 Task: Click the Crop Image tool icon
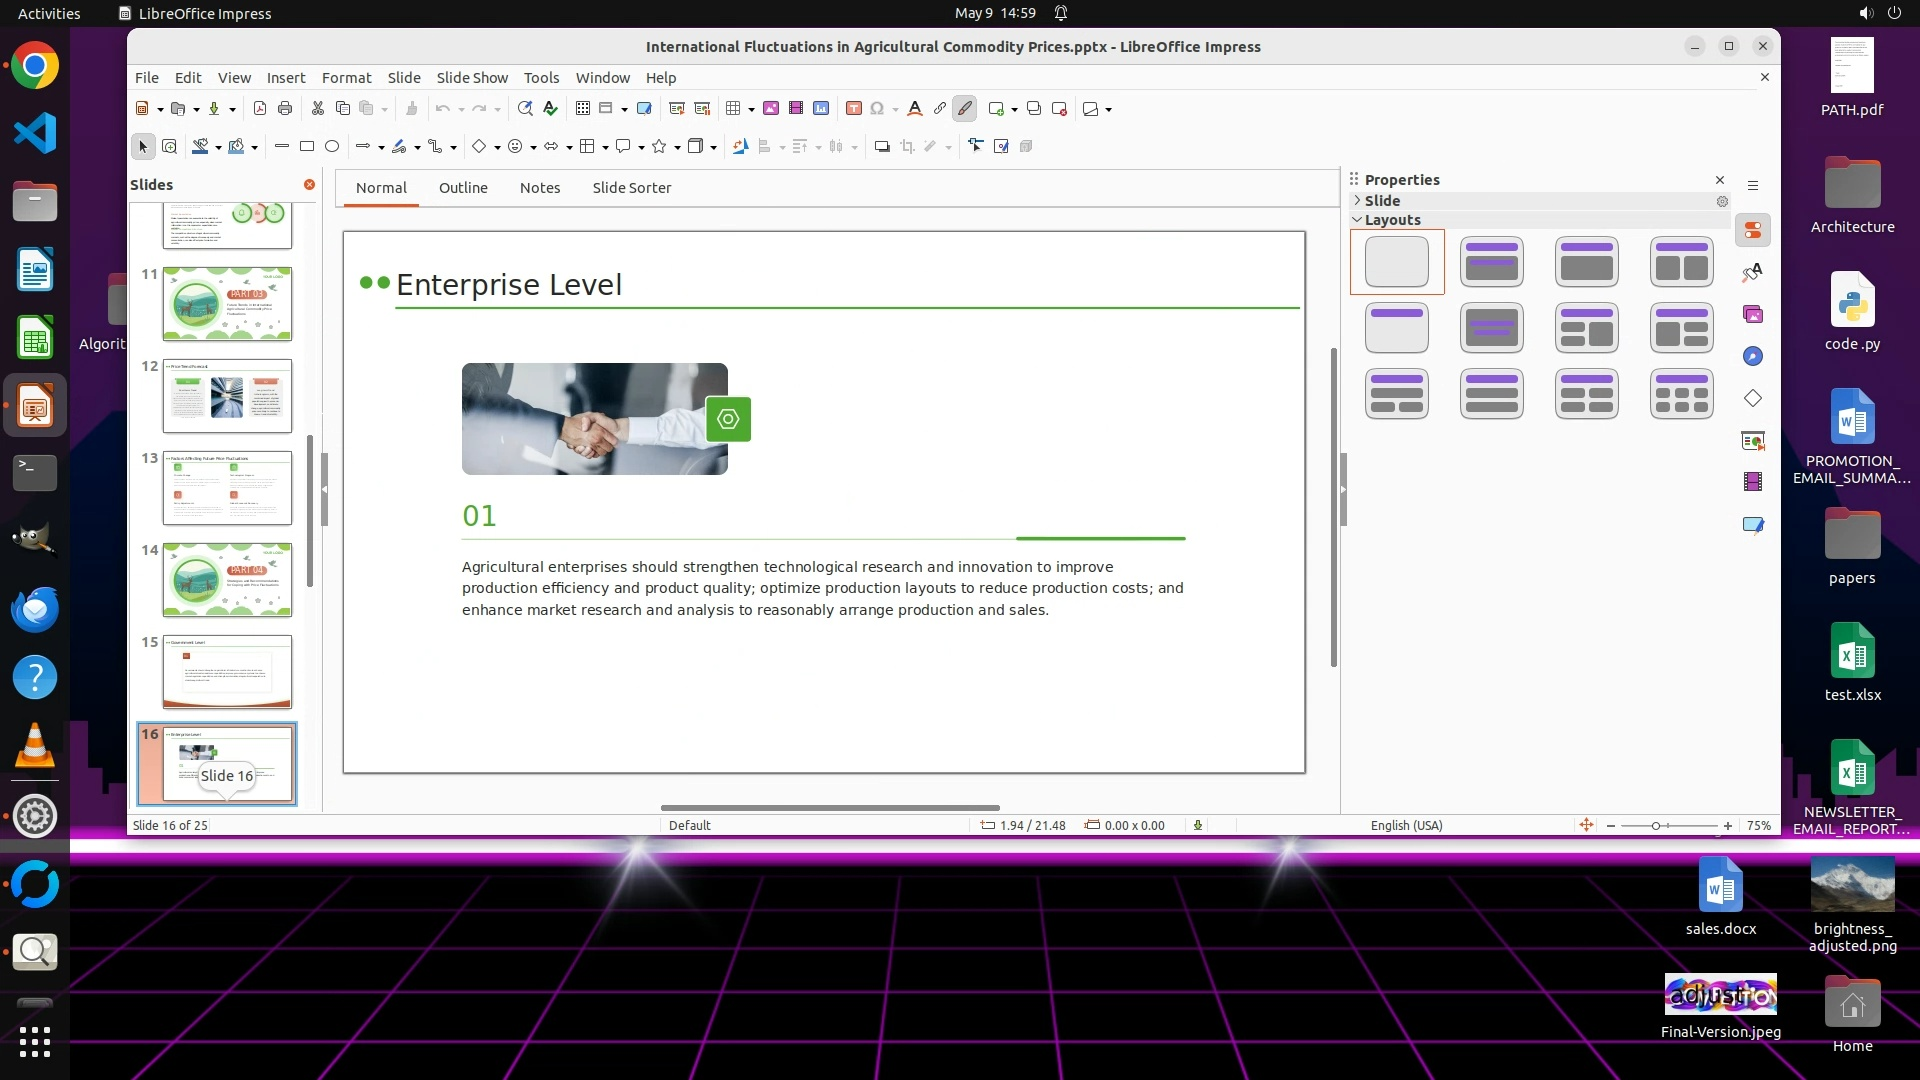pyautogui.click(x=907, y=147)
